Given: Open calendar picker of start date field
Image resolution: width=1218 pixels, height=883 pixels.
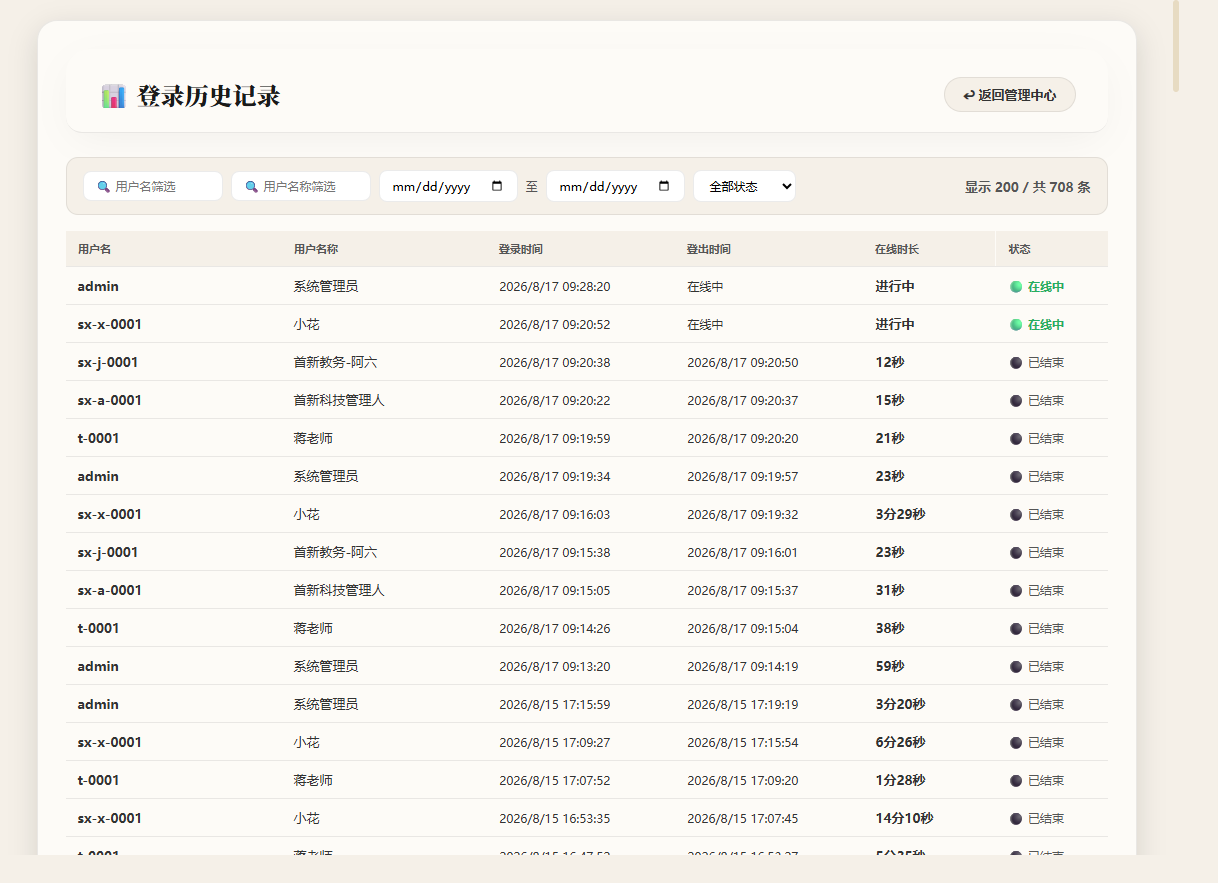Looking at the screenshot, I should [x=497, y=186].
